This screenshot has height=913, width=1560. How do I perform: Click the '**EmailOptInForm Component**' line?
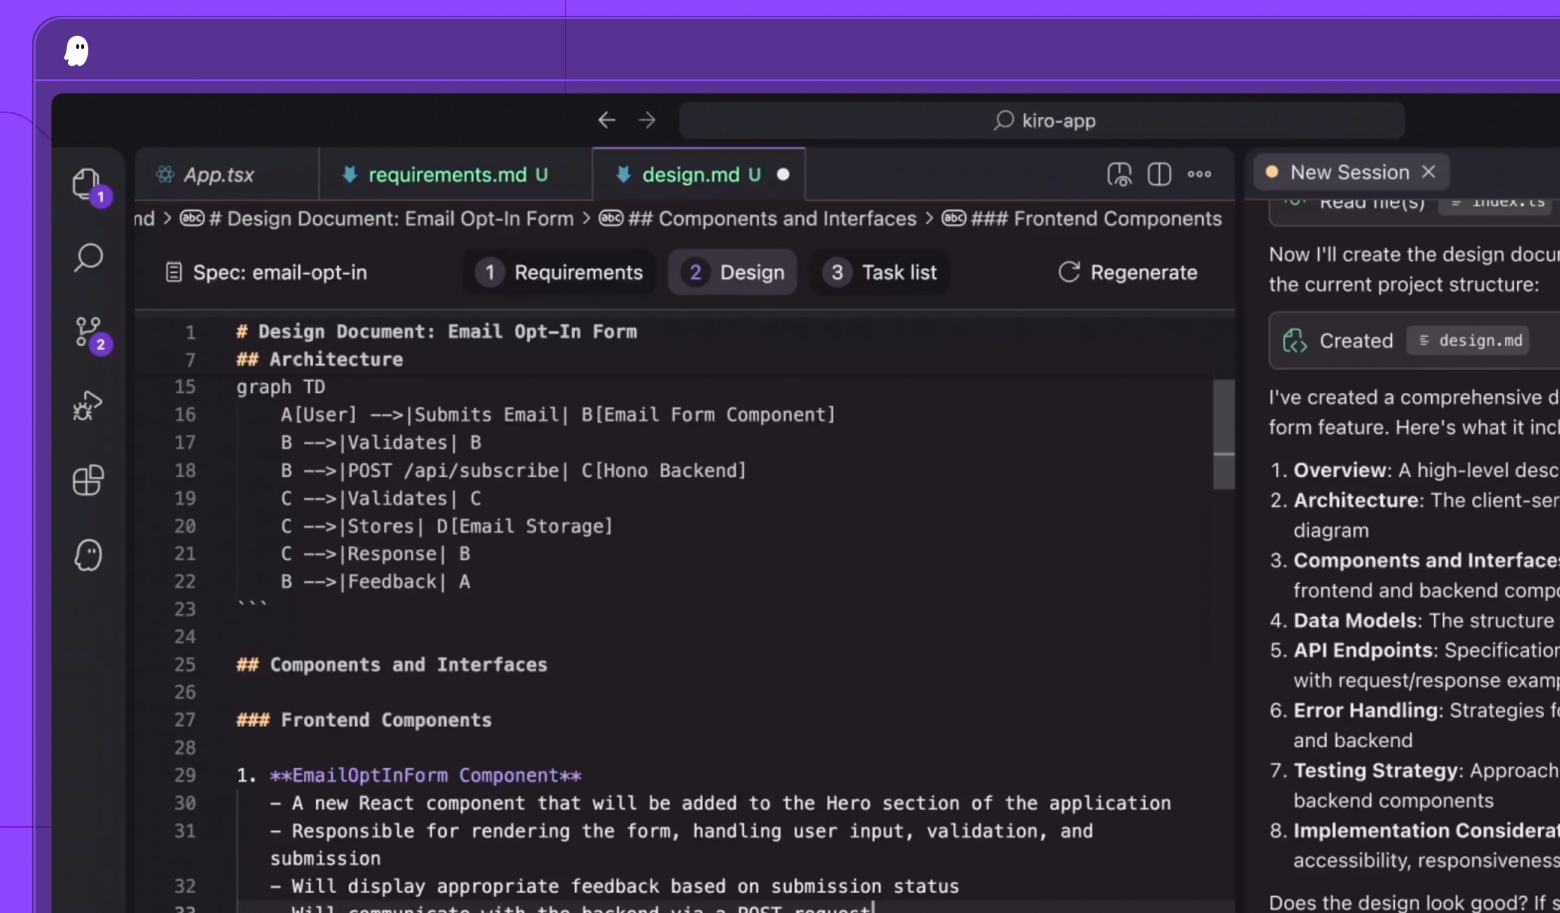tap(409, 775)
